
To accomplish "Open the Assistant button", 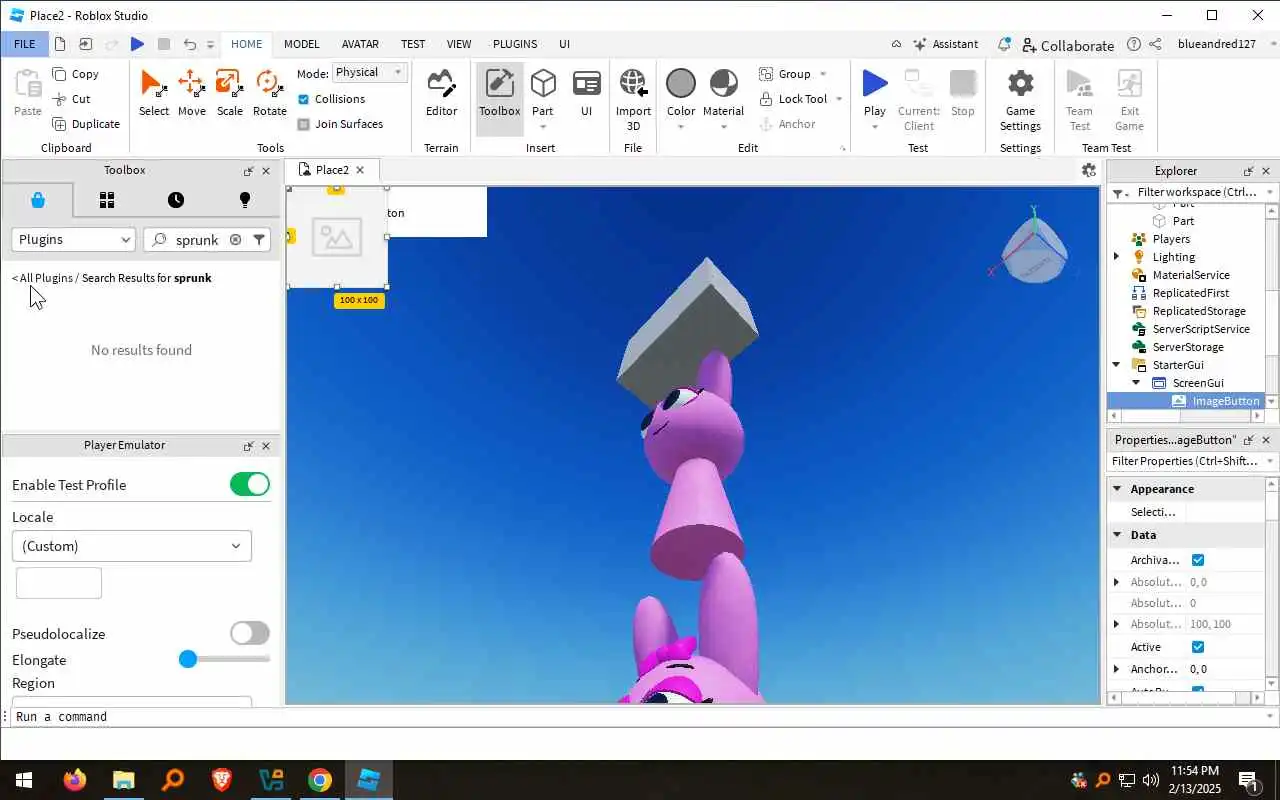I will (x=946, y=44).
